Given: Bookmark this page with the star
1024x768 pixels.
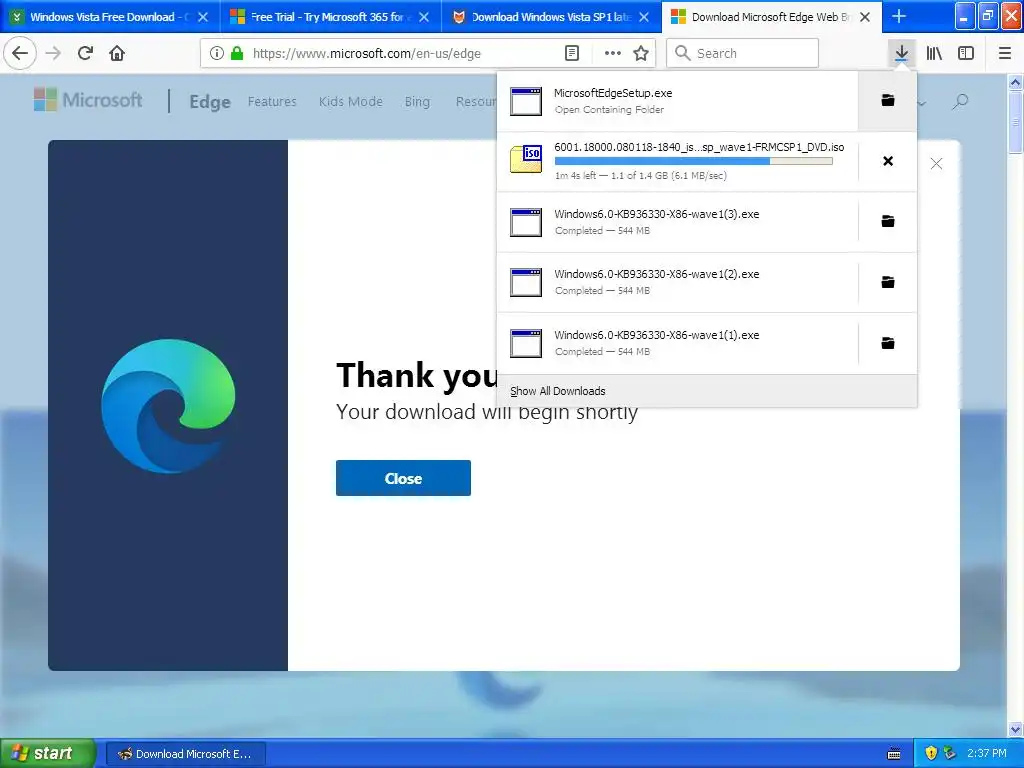Looking at the screenshot, I should pyautogui.click(x=641, y=54).
